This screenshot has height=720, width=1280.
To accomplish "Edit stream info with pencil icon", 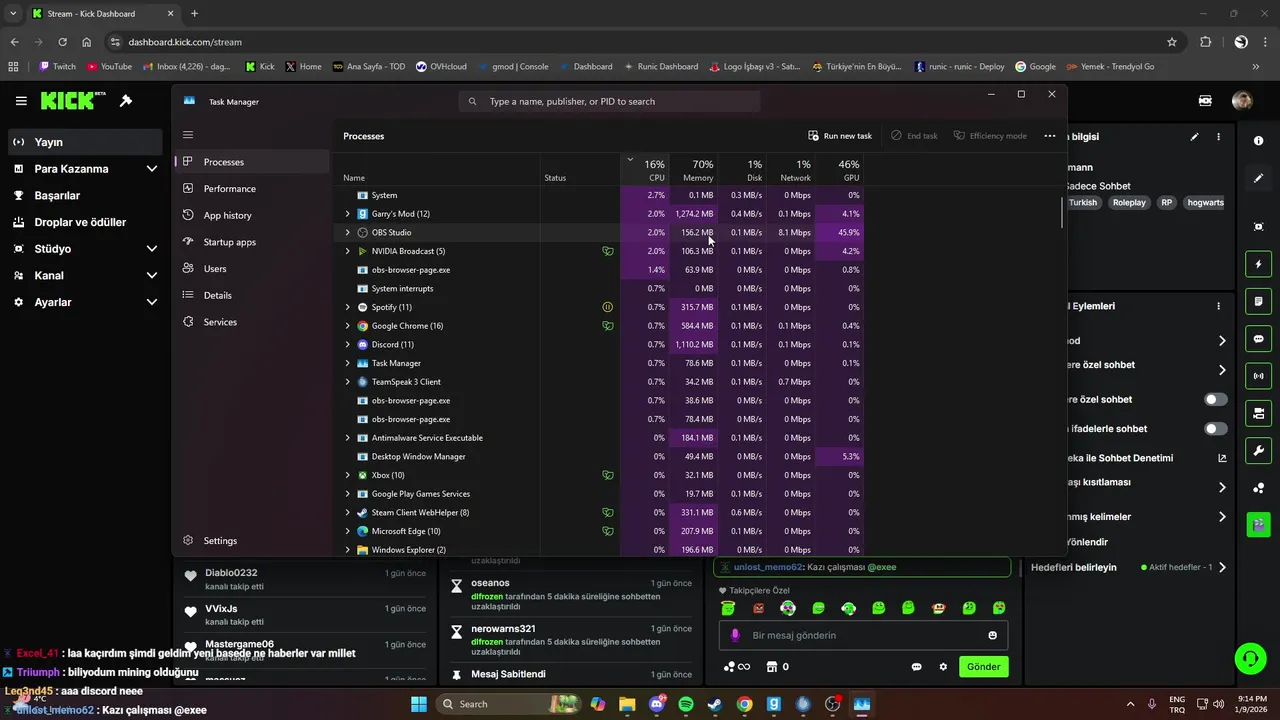I will [x=1194, y=137].
